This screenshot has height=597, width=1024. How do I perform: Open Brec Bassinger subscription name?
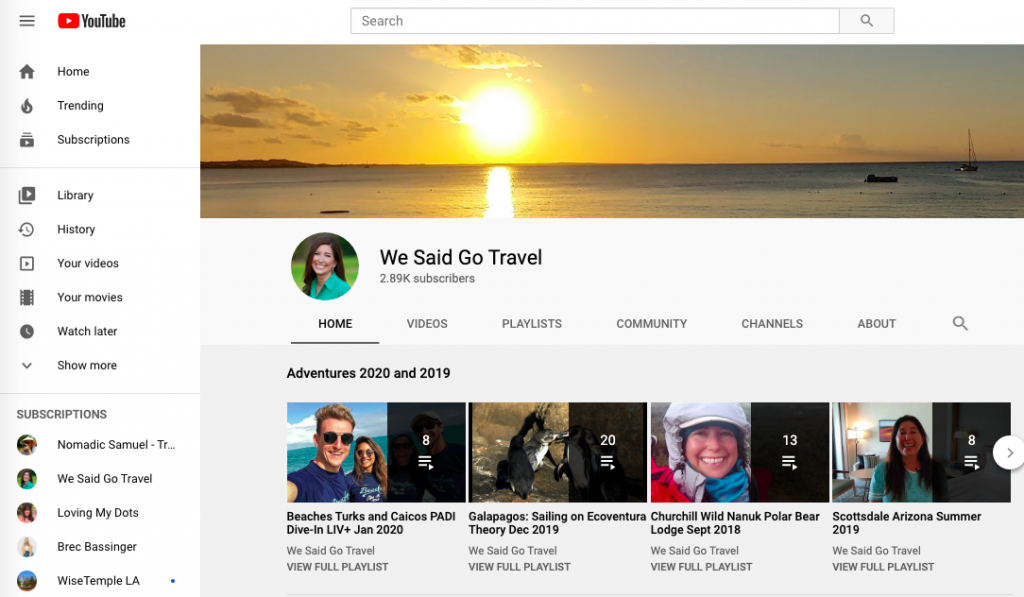[x=97, y=547]
